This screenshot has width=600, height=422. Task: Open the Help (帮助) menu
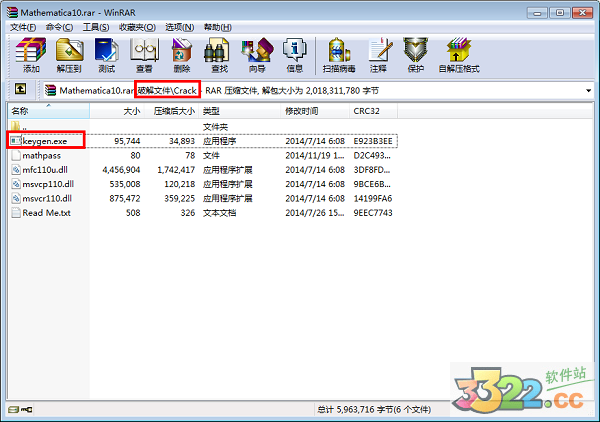pos(217,27)
